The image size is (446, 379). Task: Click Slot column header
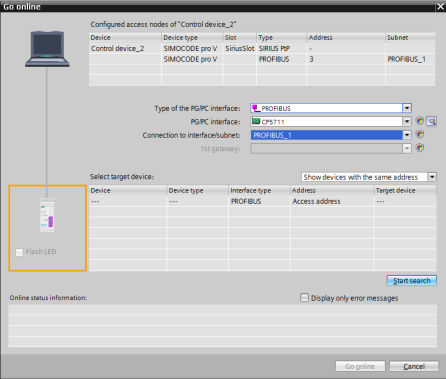(240, 37)
